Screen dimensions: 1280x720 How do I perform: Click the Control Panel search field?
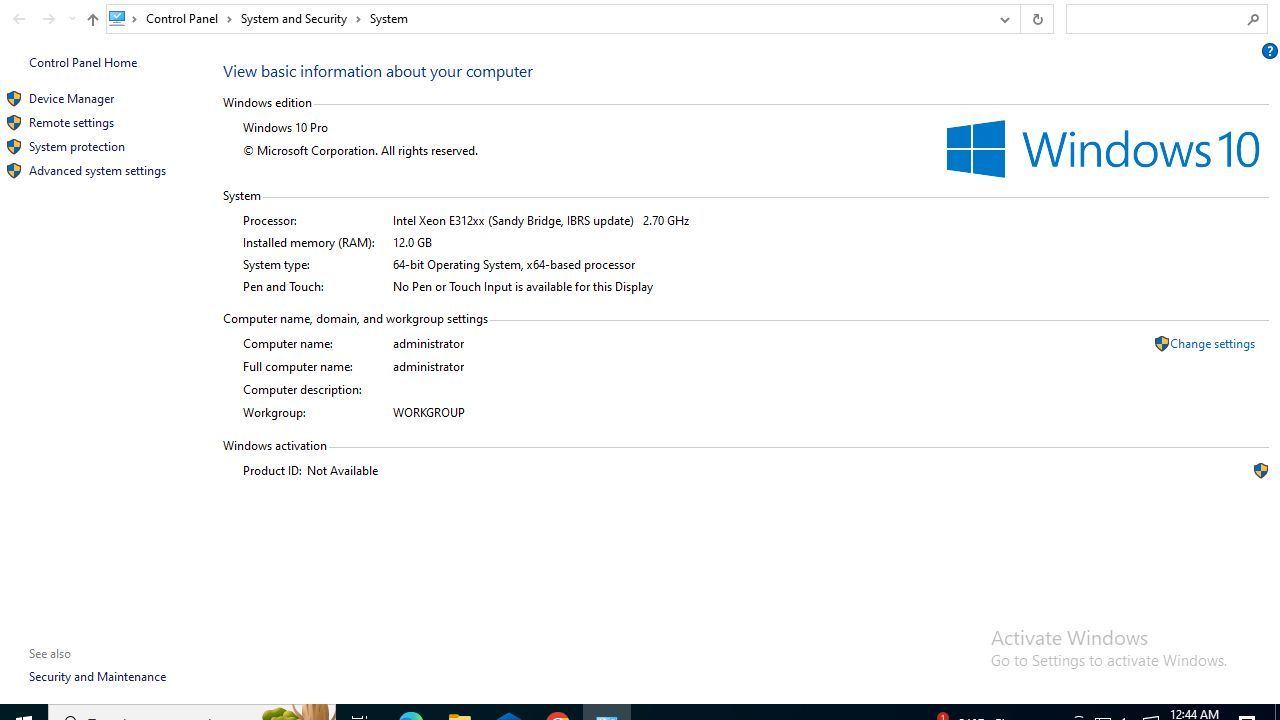(1155, 19)
